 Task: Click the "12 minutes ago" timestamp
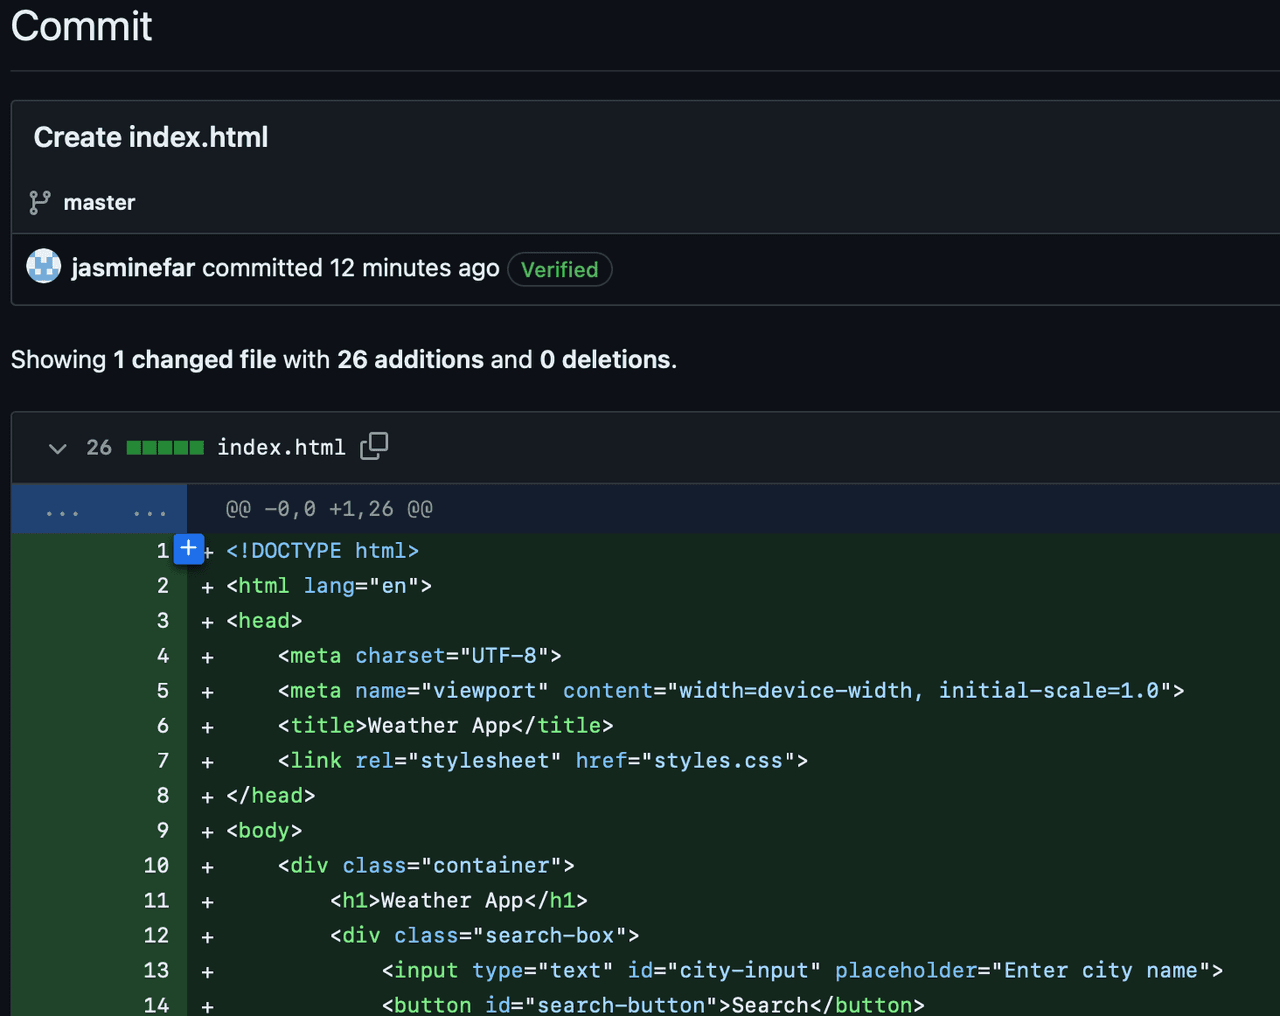pos(414,268)
